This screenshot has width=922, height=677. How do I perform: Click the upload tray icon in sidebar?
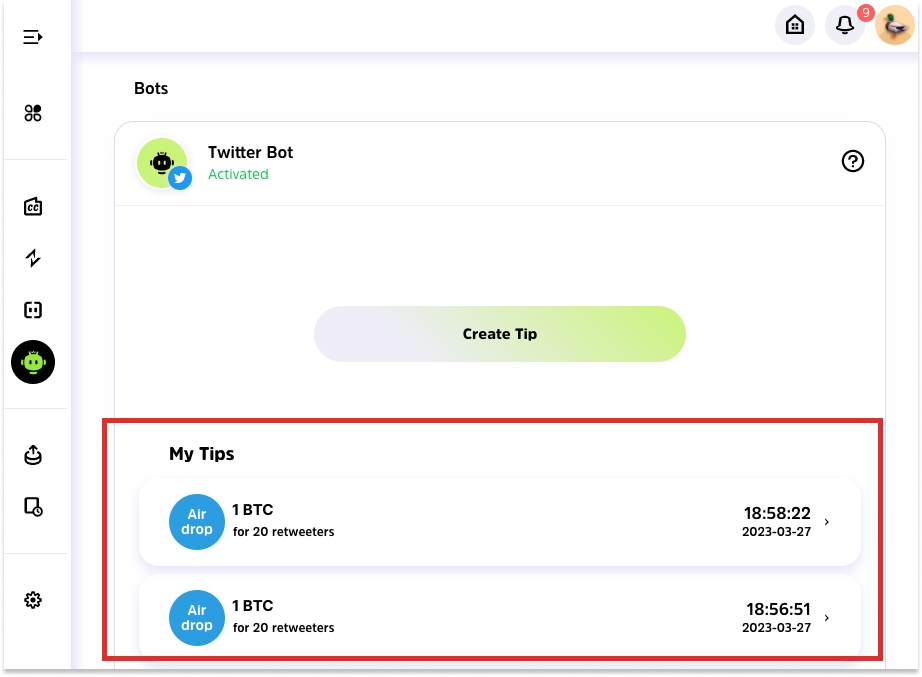point(33,455)
